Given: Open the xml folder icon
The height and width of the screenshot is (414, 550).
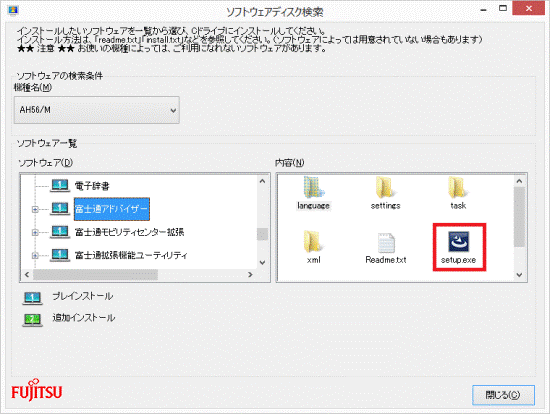Looking at the screenshot, I should pos(313,242).
